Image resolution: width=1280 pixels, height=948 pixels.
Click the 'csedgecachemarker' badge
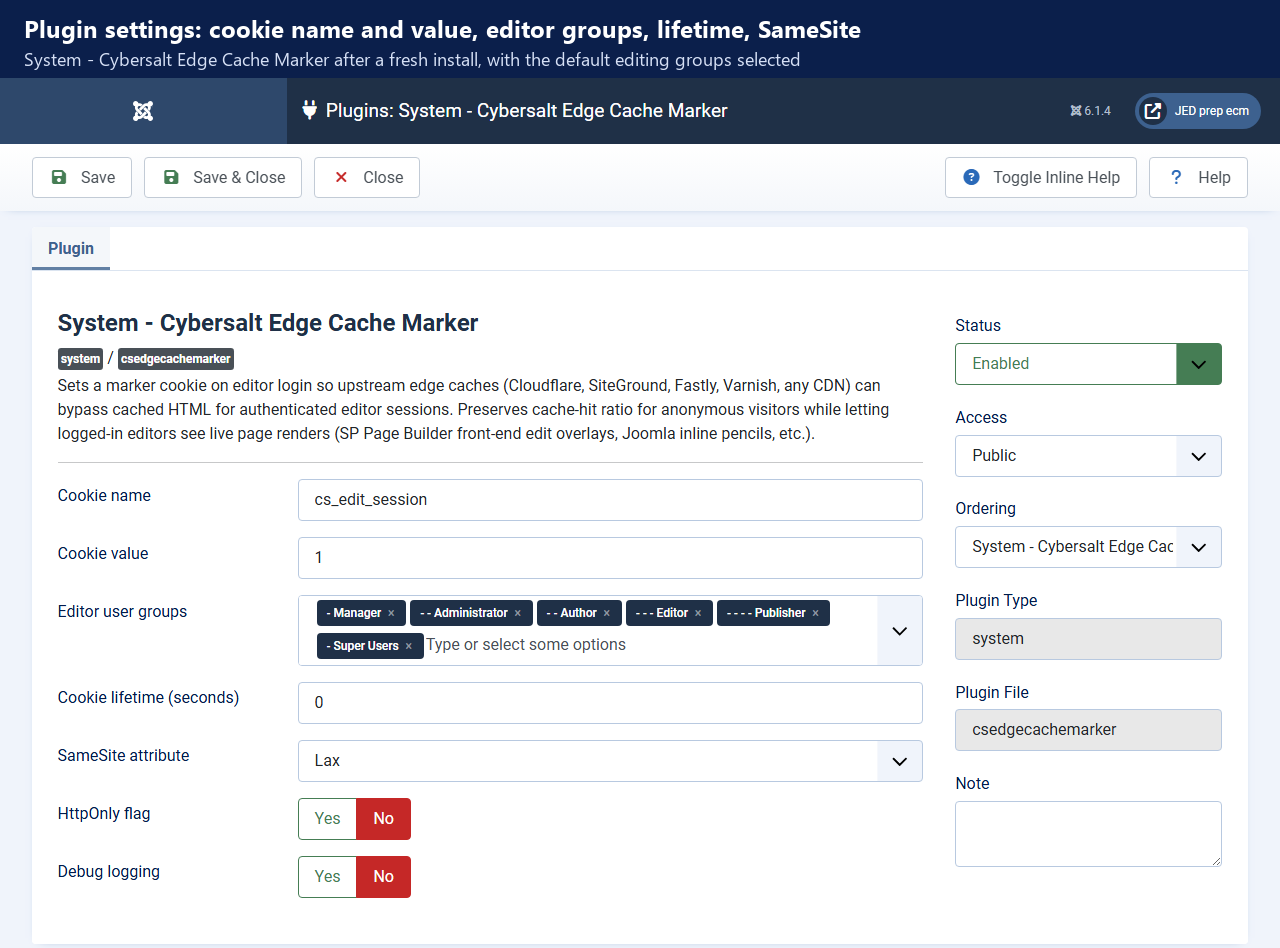176,359
